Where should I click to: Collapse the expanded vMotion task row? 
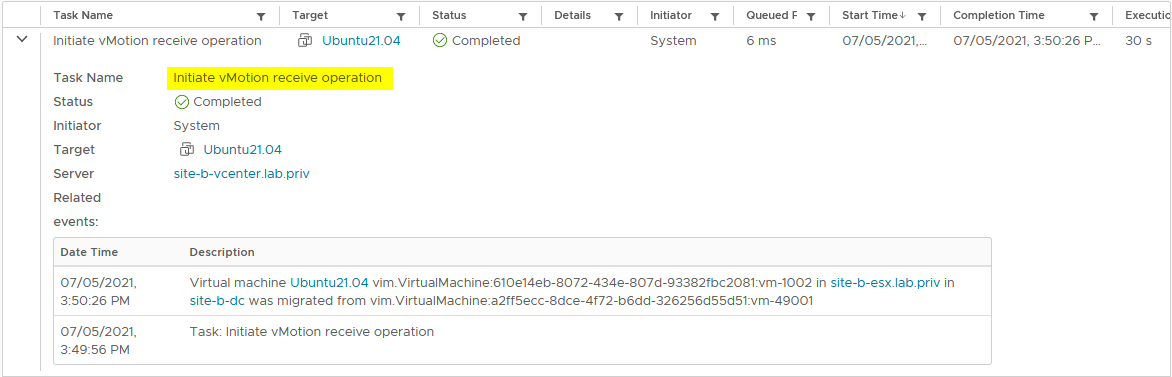(22, 40)
